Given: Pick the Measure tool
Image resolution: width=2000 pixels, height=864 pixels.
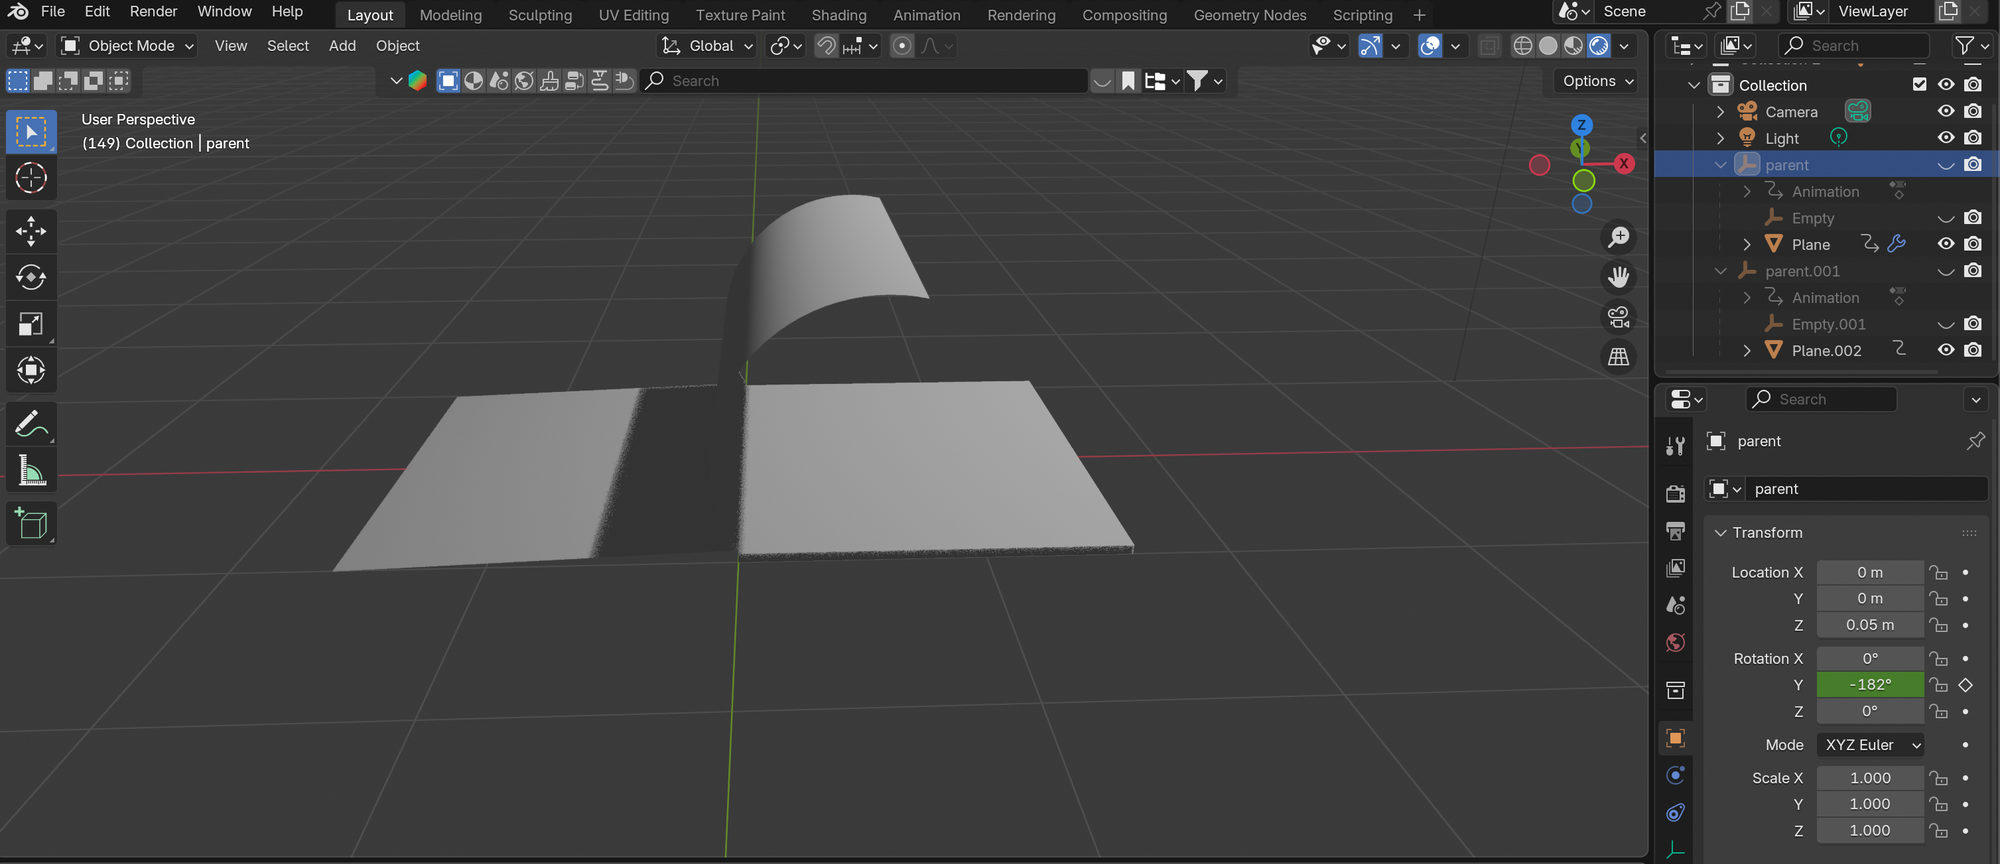Looking at the screenshot, I should 31,471.
